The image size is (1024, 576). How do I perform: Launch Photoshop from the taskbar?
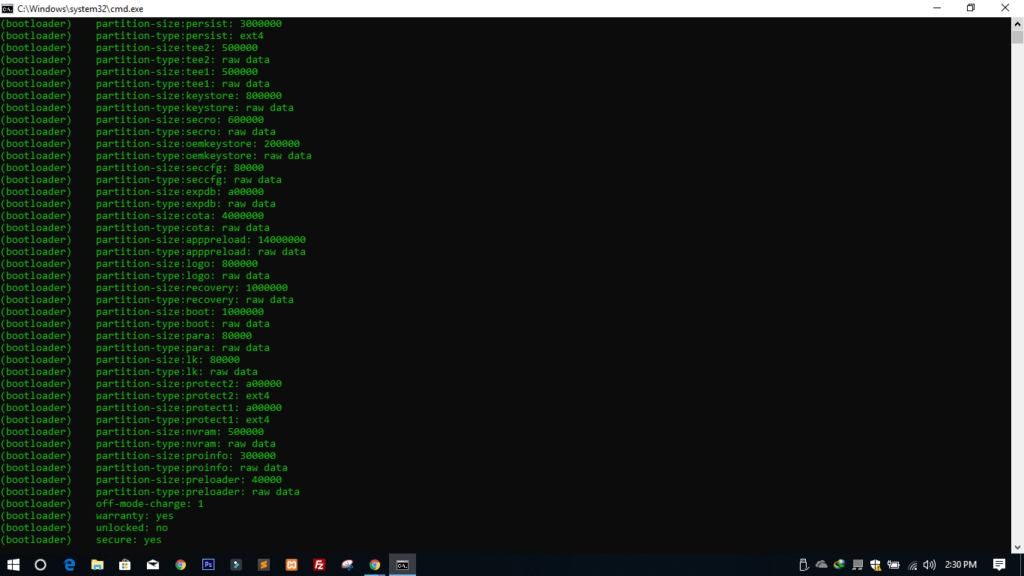[208, 565]
